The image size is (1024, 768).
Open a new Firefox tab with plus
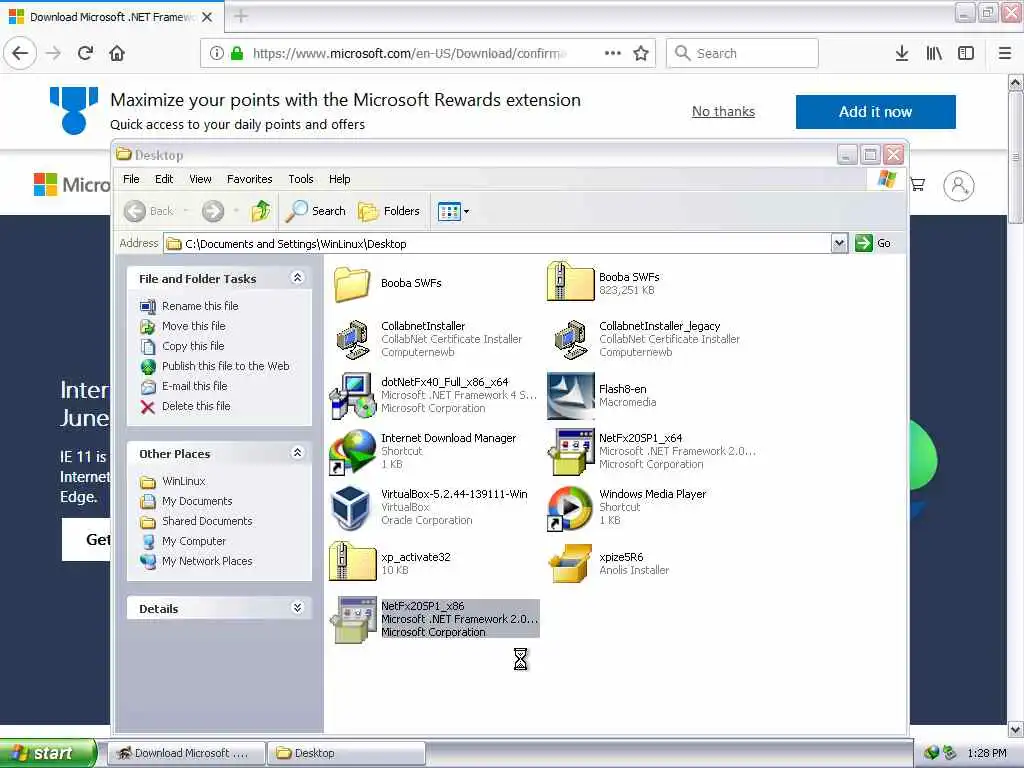(240, 16)
